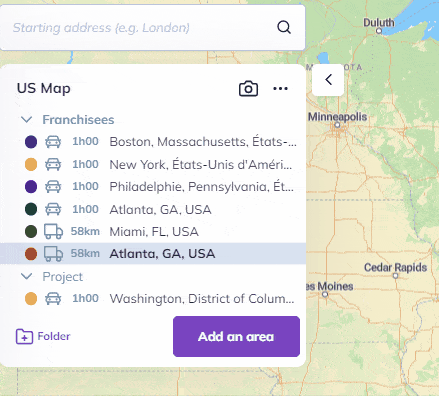Select the Washington, District of Columbia entry
Viewport: 439px width, 396px height.
click(x=153, y=298)
